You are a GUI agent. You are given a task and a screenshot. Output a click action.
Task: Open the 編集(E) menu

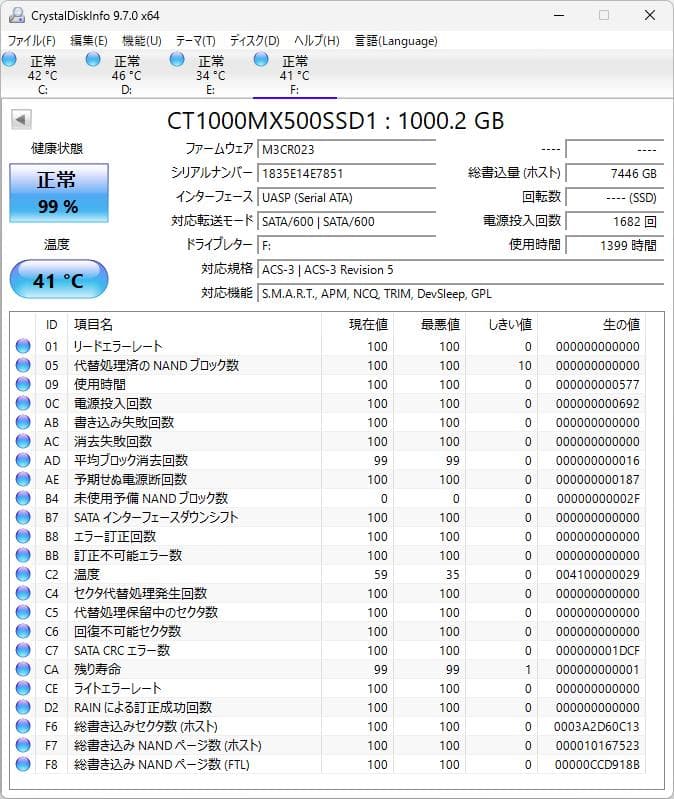(89, 40)
